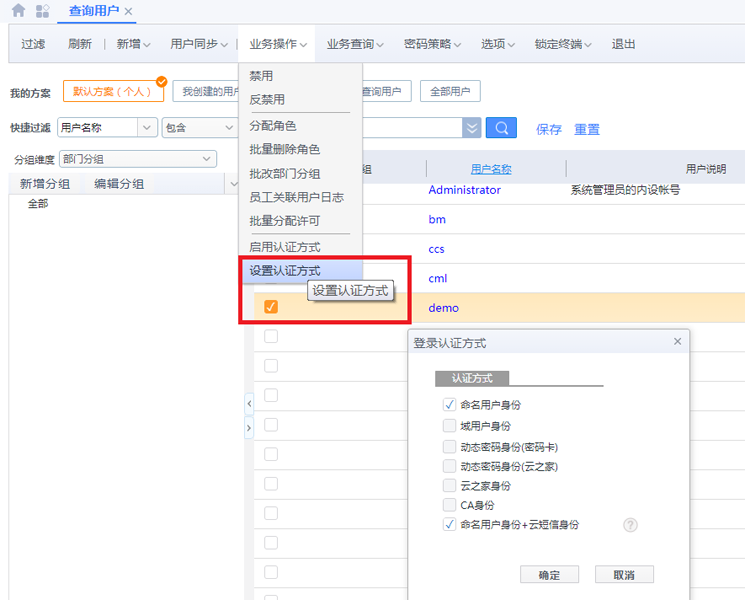Click the help question mark icon
This screenshot has height=600, width=745.
coord(630,525)
